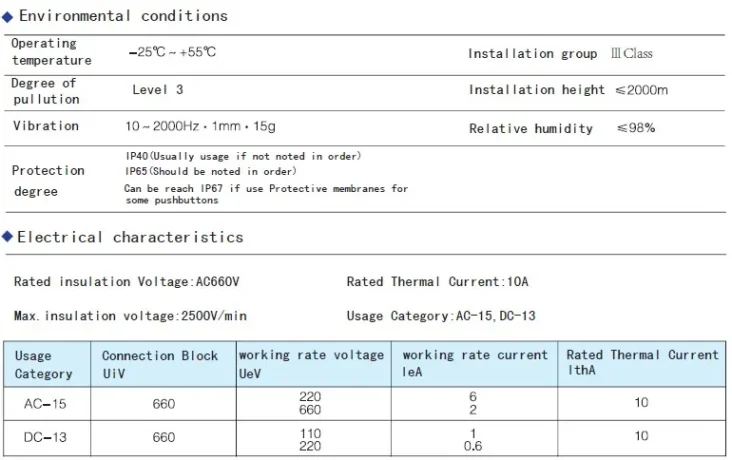Select the Installation group III Class text

pyautogui.click(x=560, y=54)
